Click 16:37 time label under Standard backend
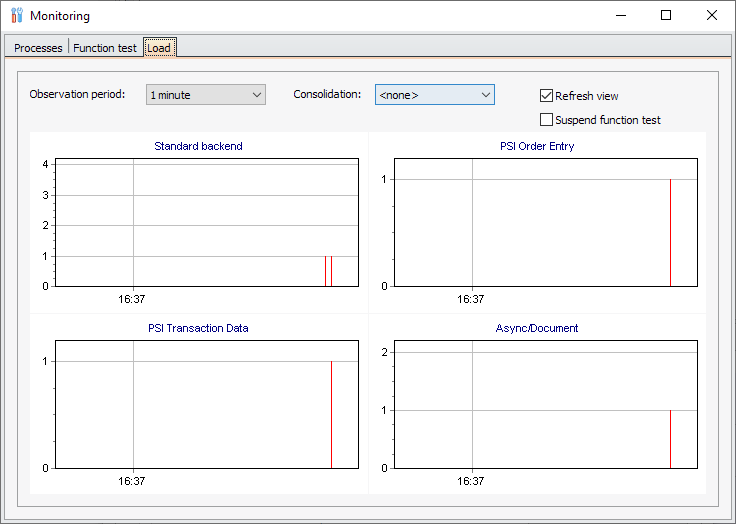 click(x=132, y=299)
